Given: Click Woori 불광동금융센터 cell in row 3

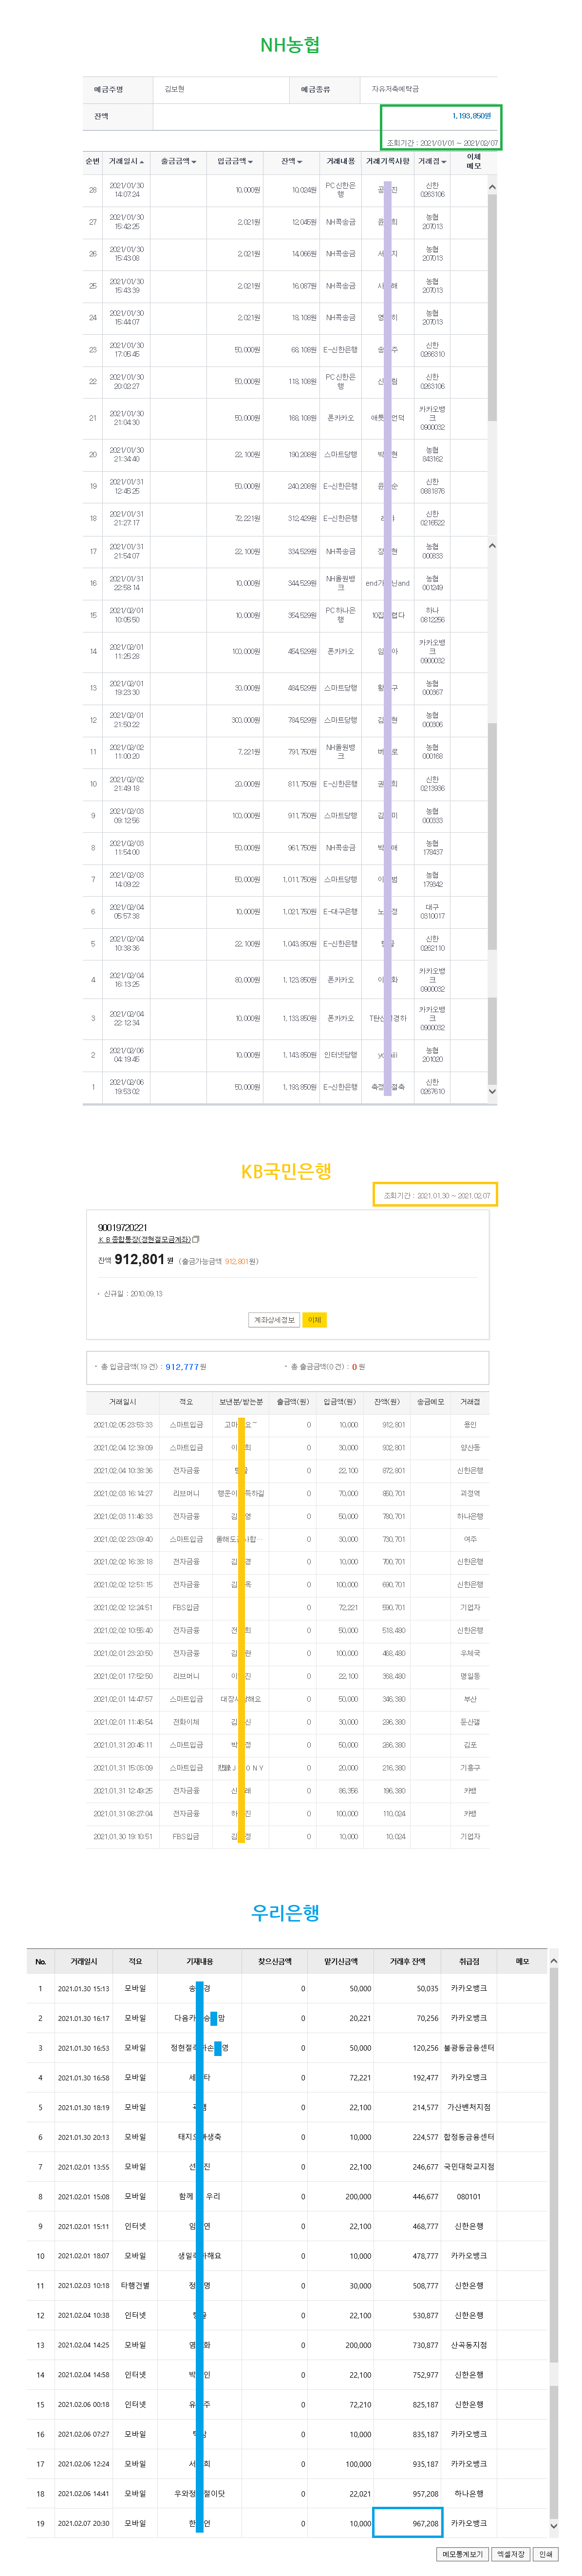Looking at the screenshot, I should click(x=469, y=2048).
